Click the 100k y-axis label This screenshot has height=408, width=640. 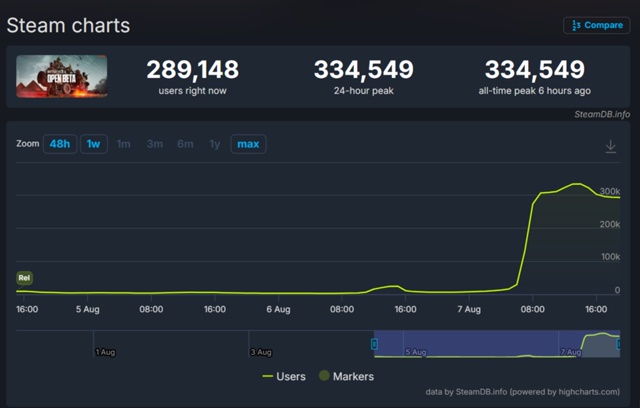click(611, 257)
